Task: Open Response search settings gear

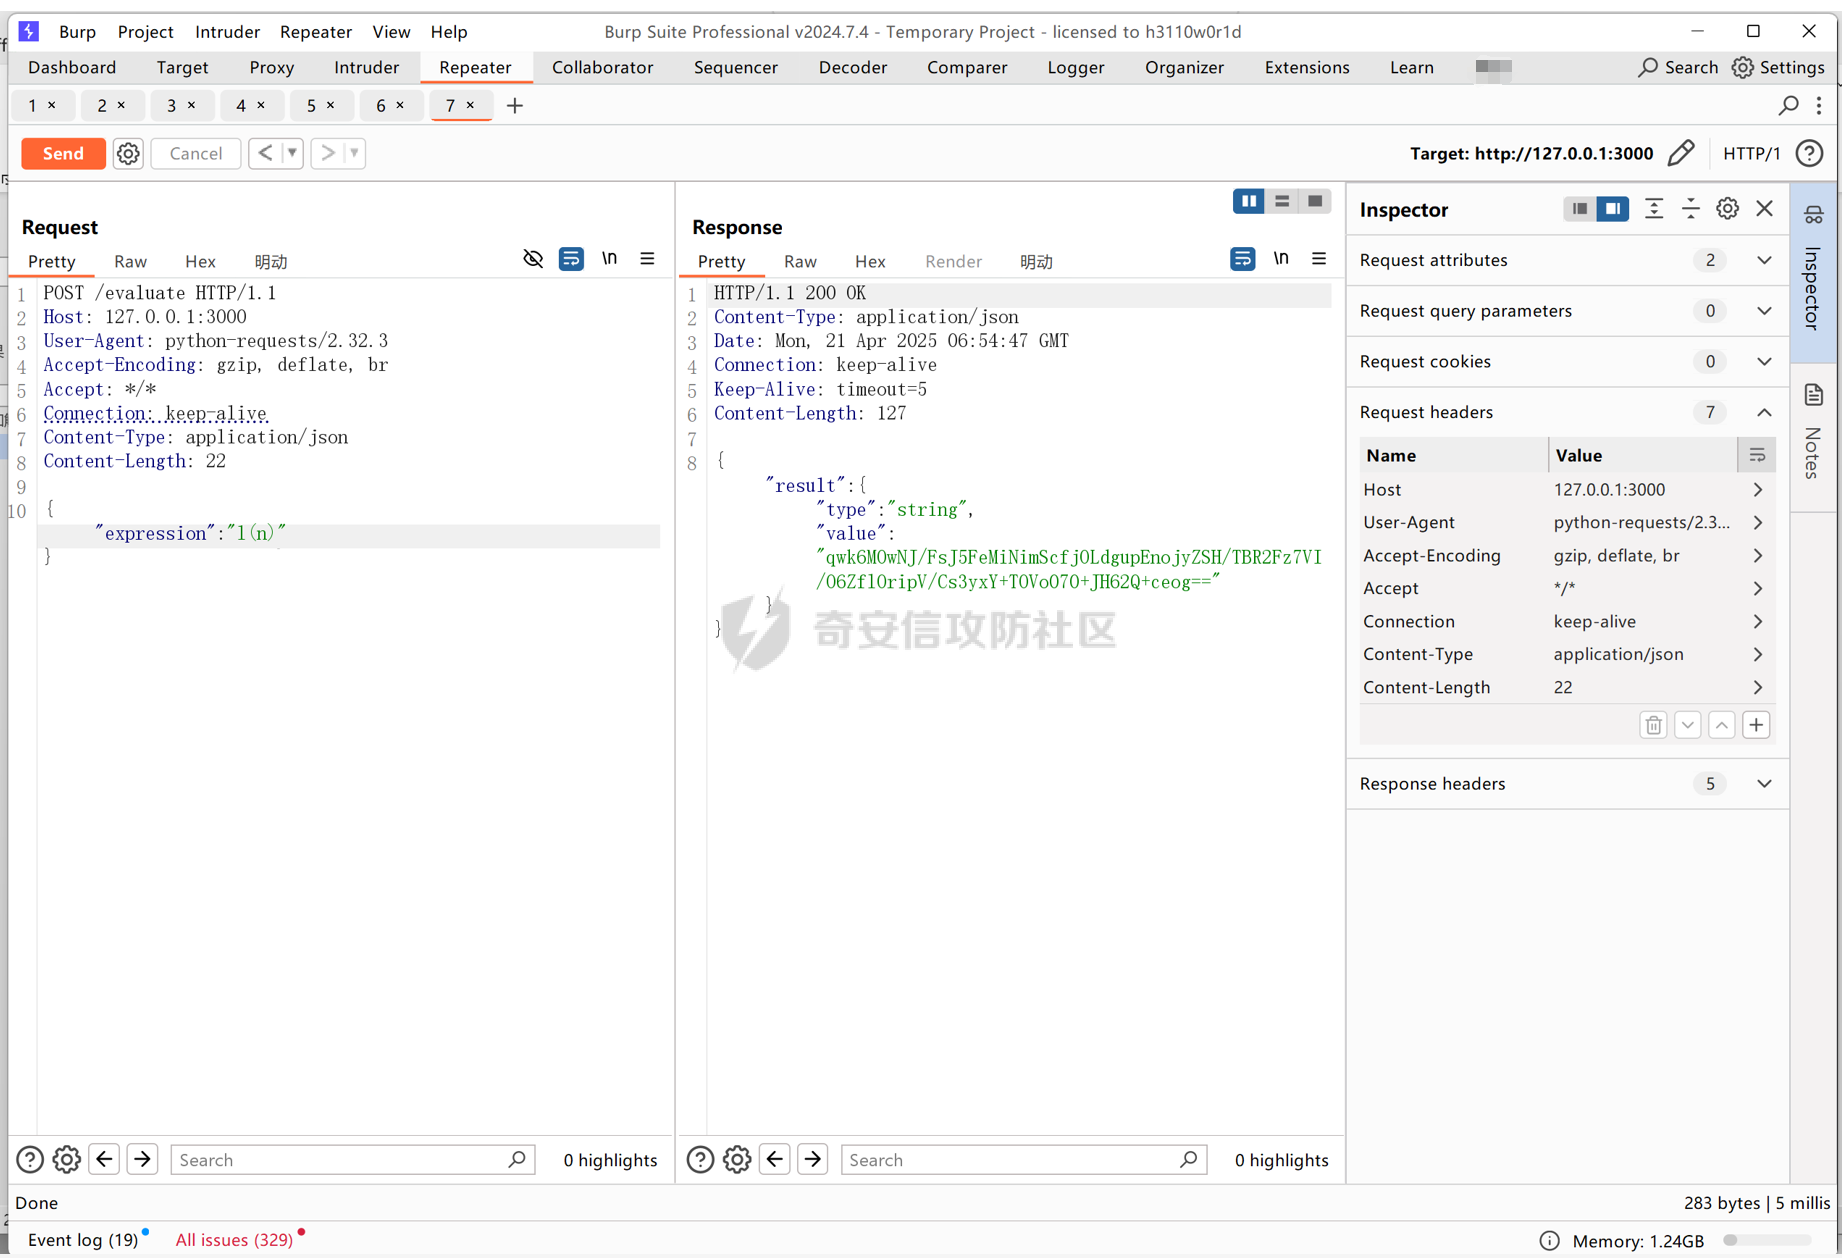Action: (x=737, y=1159)
